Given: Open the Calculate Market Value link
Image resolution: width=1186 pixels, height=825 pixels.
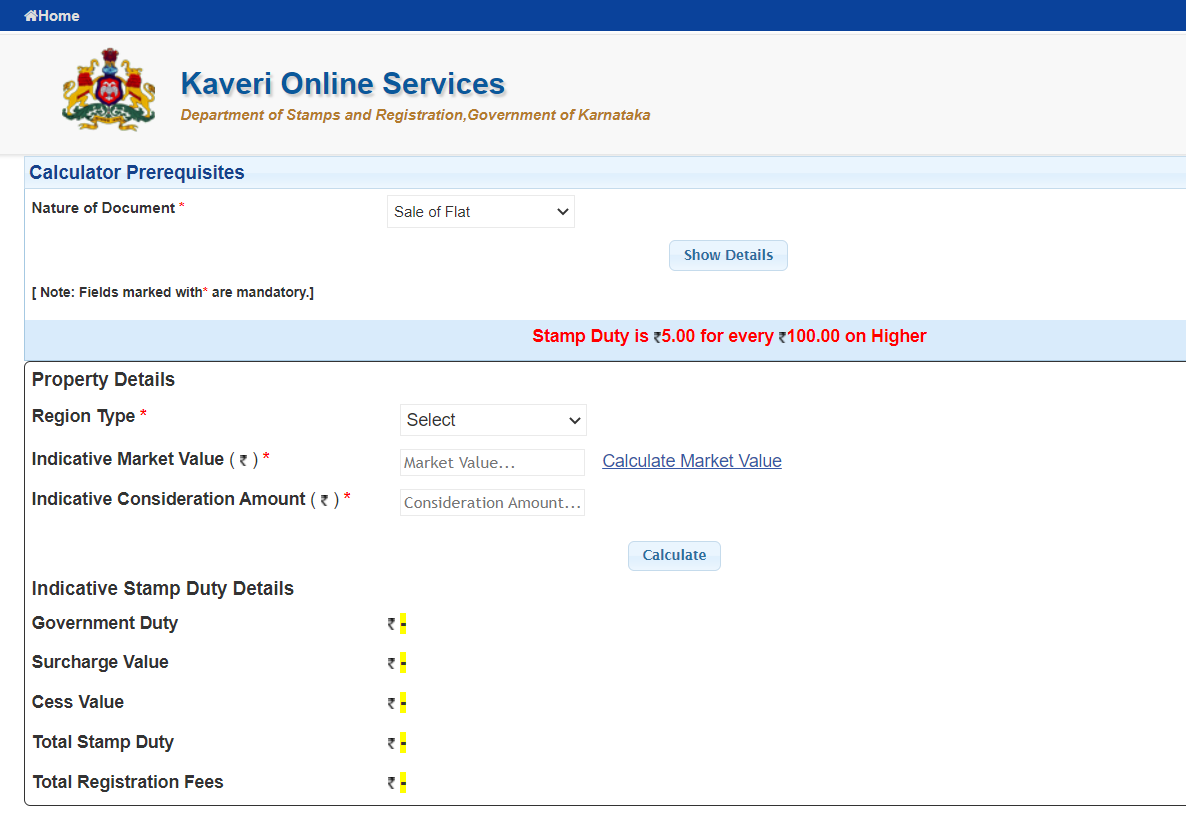Looking at the screenshot, I should coord(692,461).
